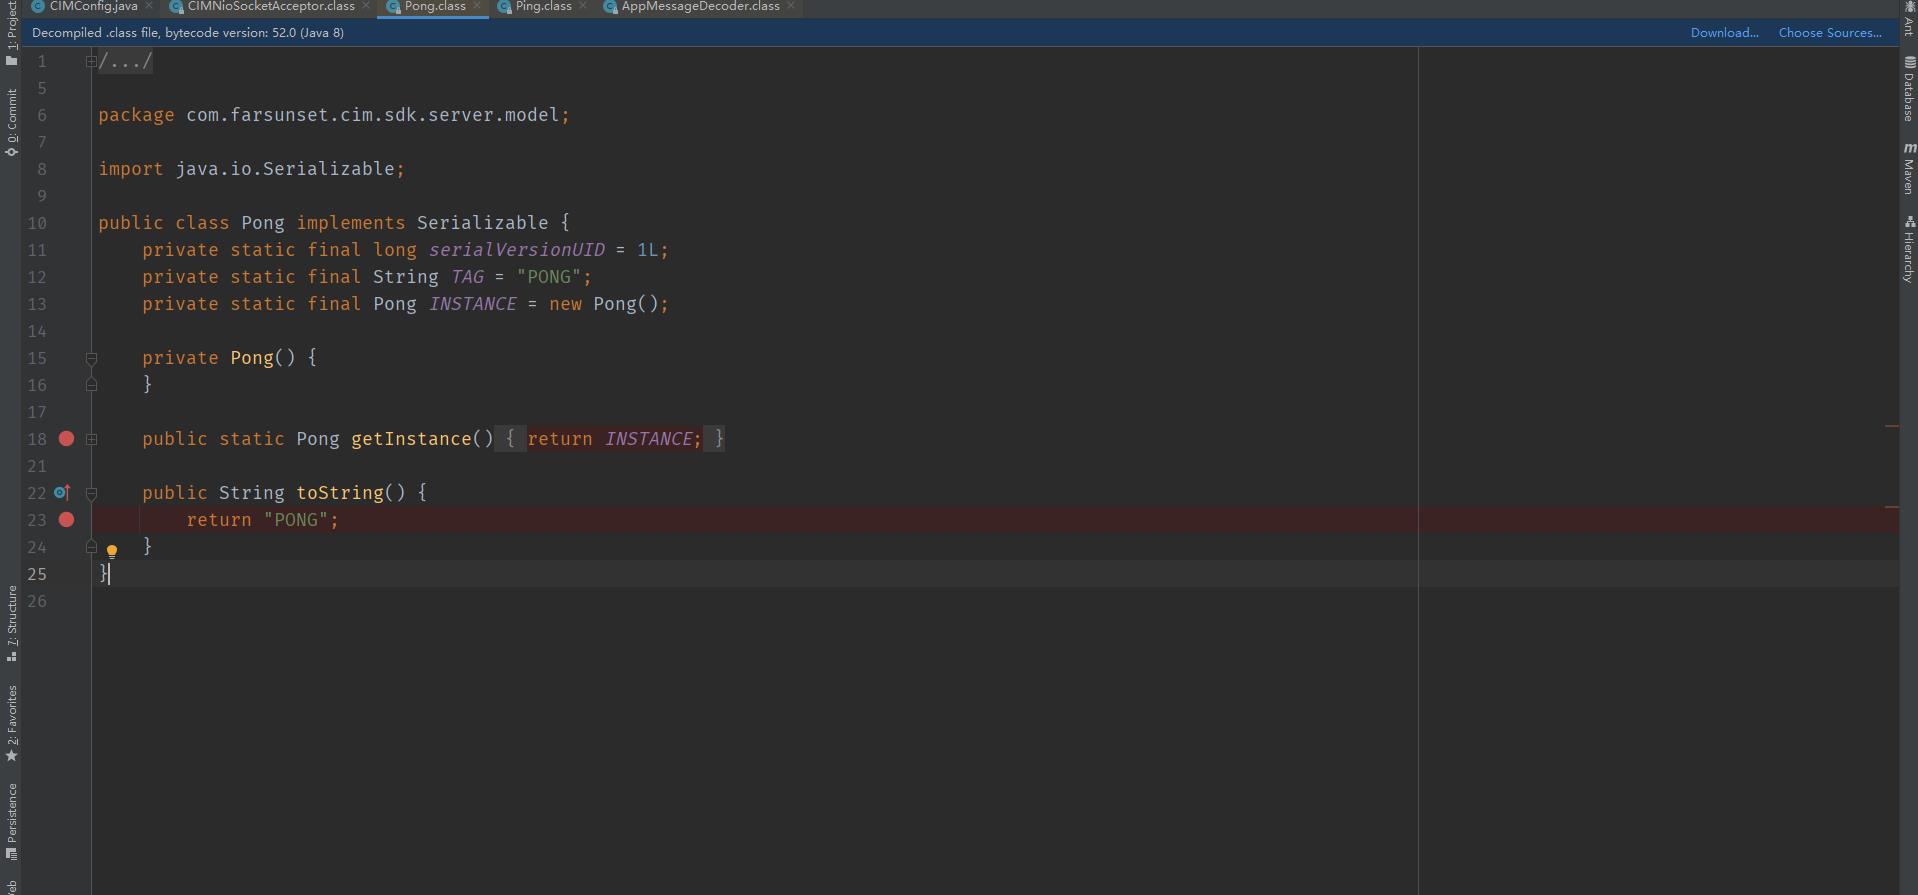Viewport: 1918px width, 895px height.
Task: Expand the folded getInstance() method on line 18
Action: [x=91, y=439]
